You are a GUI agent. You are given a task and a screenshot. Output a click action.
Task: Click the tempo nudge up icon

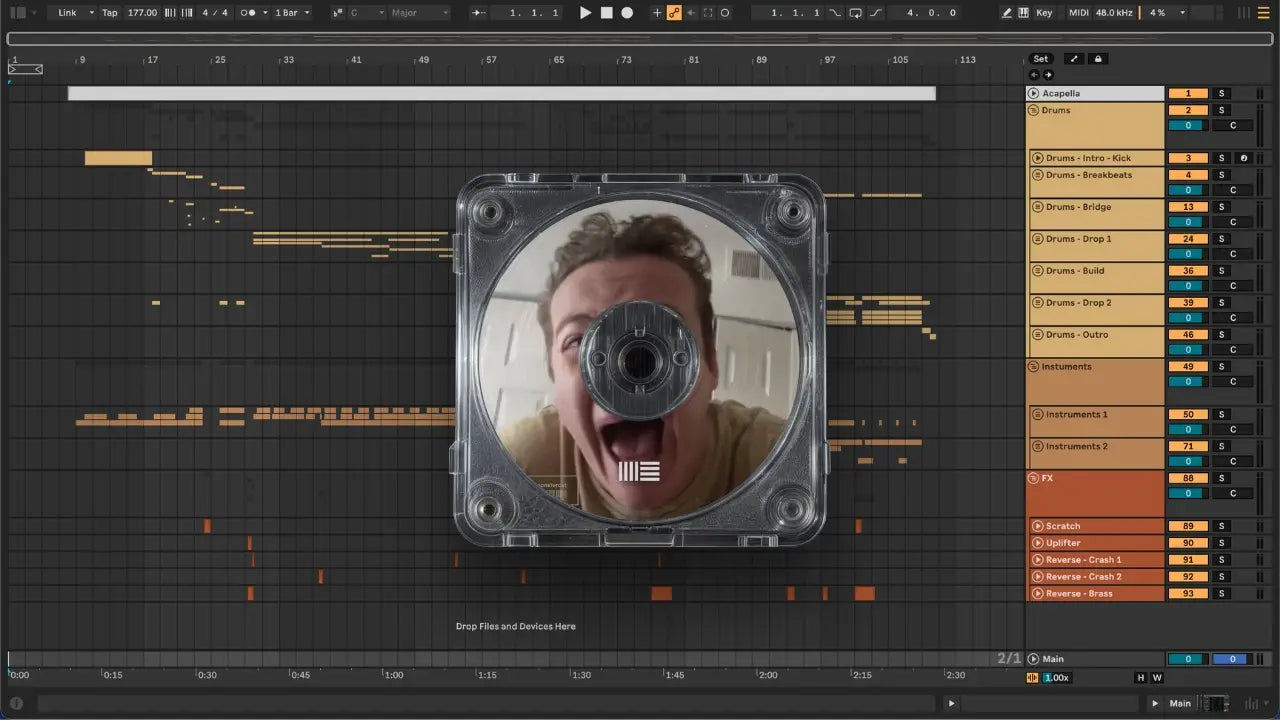[x=189, y=13]
